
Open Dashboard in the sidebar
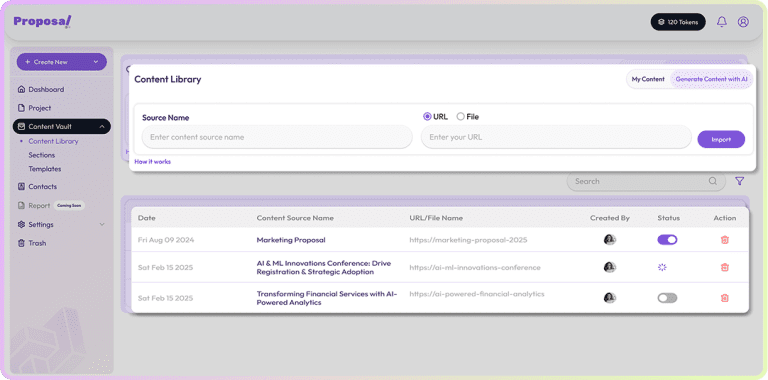pos(46,90)
